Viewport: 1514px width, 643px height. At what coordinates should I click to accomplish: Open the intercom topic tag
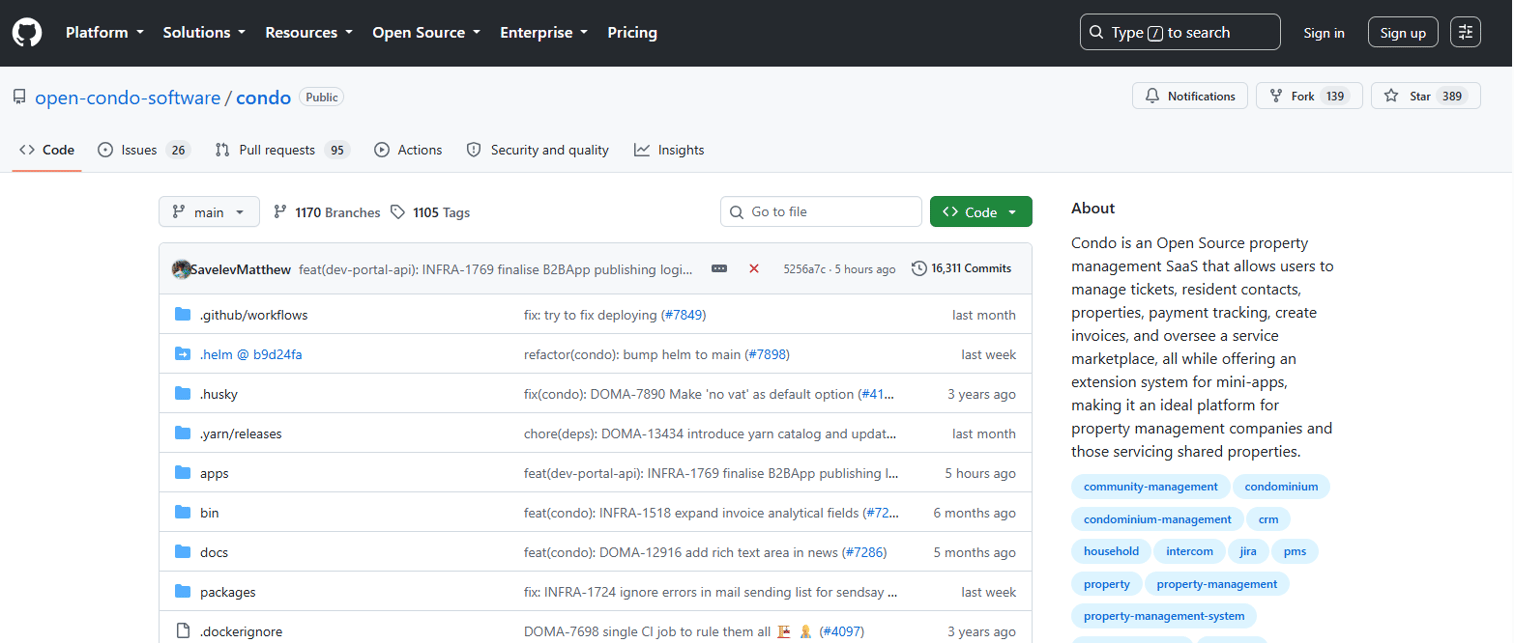[1189, 551]
